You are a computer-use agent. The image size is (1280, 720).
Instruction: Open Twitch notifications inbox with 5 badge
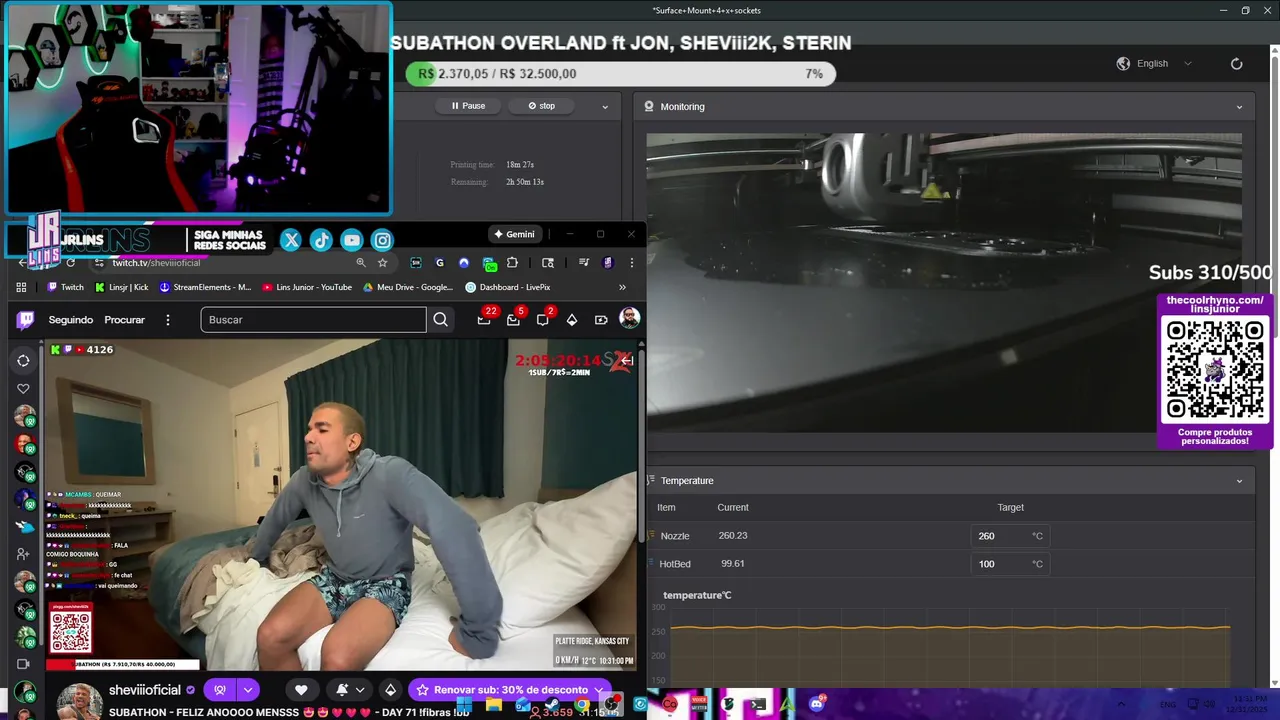513,320
